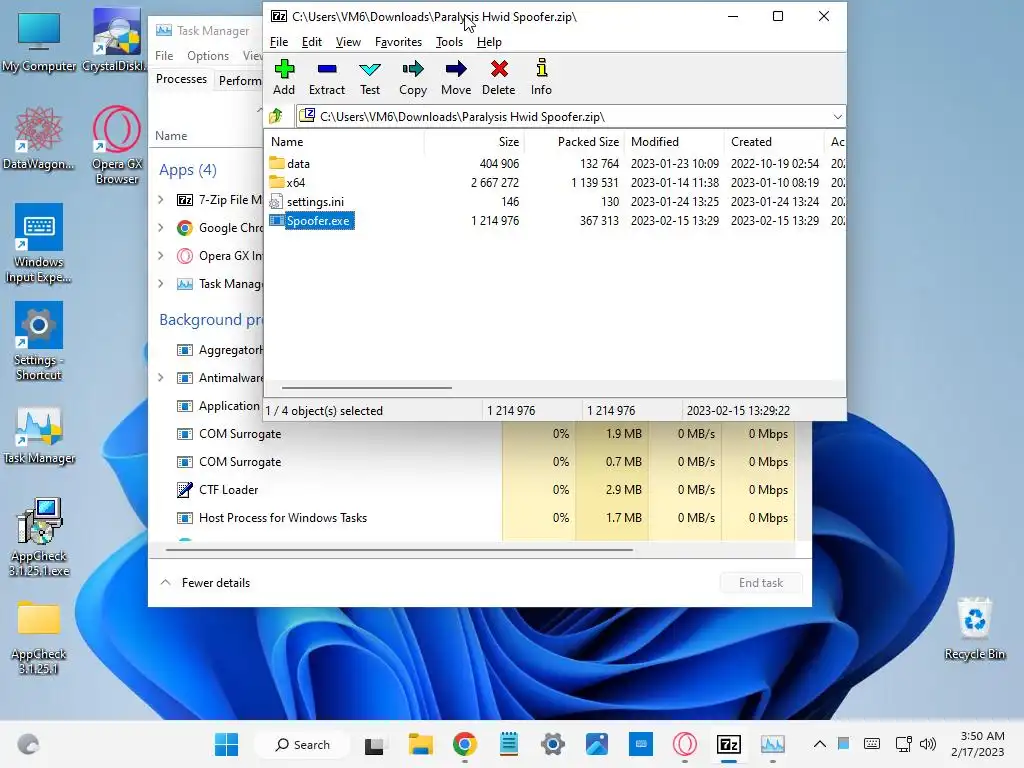Open Opera GX from the taskbar
Viewport: 1024px width, 768px height.
[x=684, y=744]
